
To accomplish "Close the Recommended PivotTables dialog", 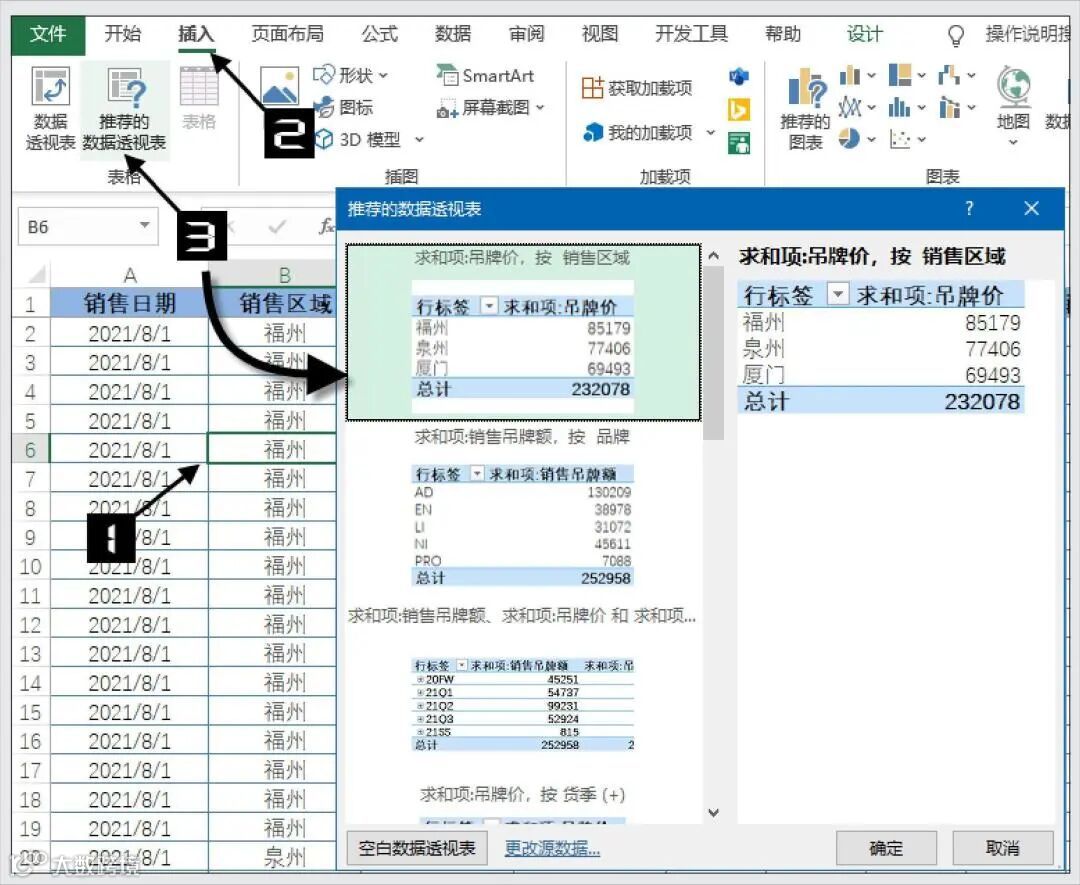I will pyautogui.click(x=1031, y=208).
